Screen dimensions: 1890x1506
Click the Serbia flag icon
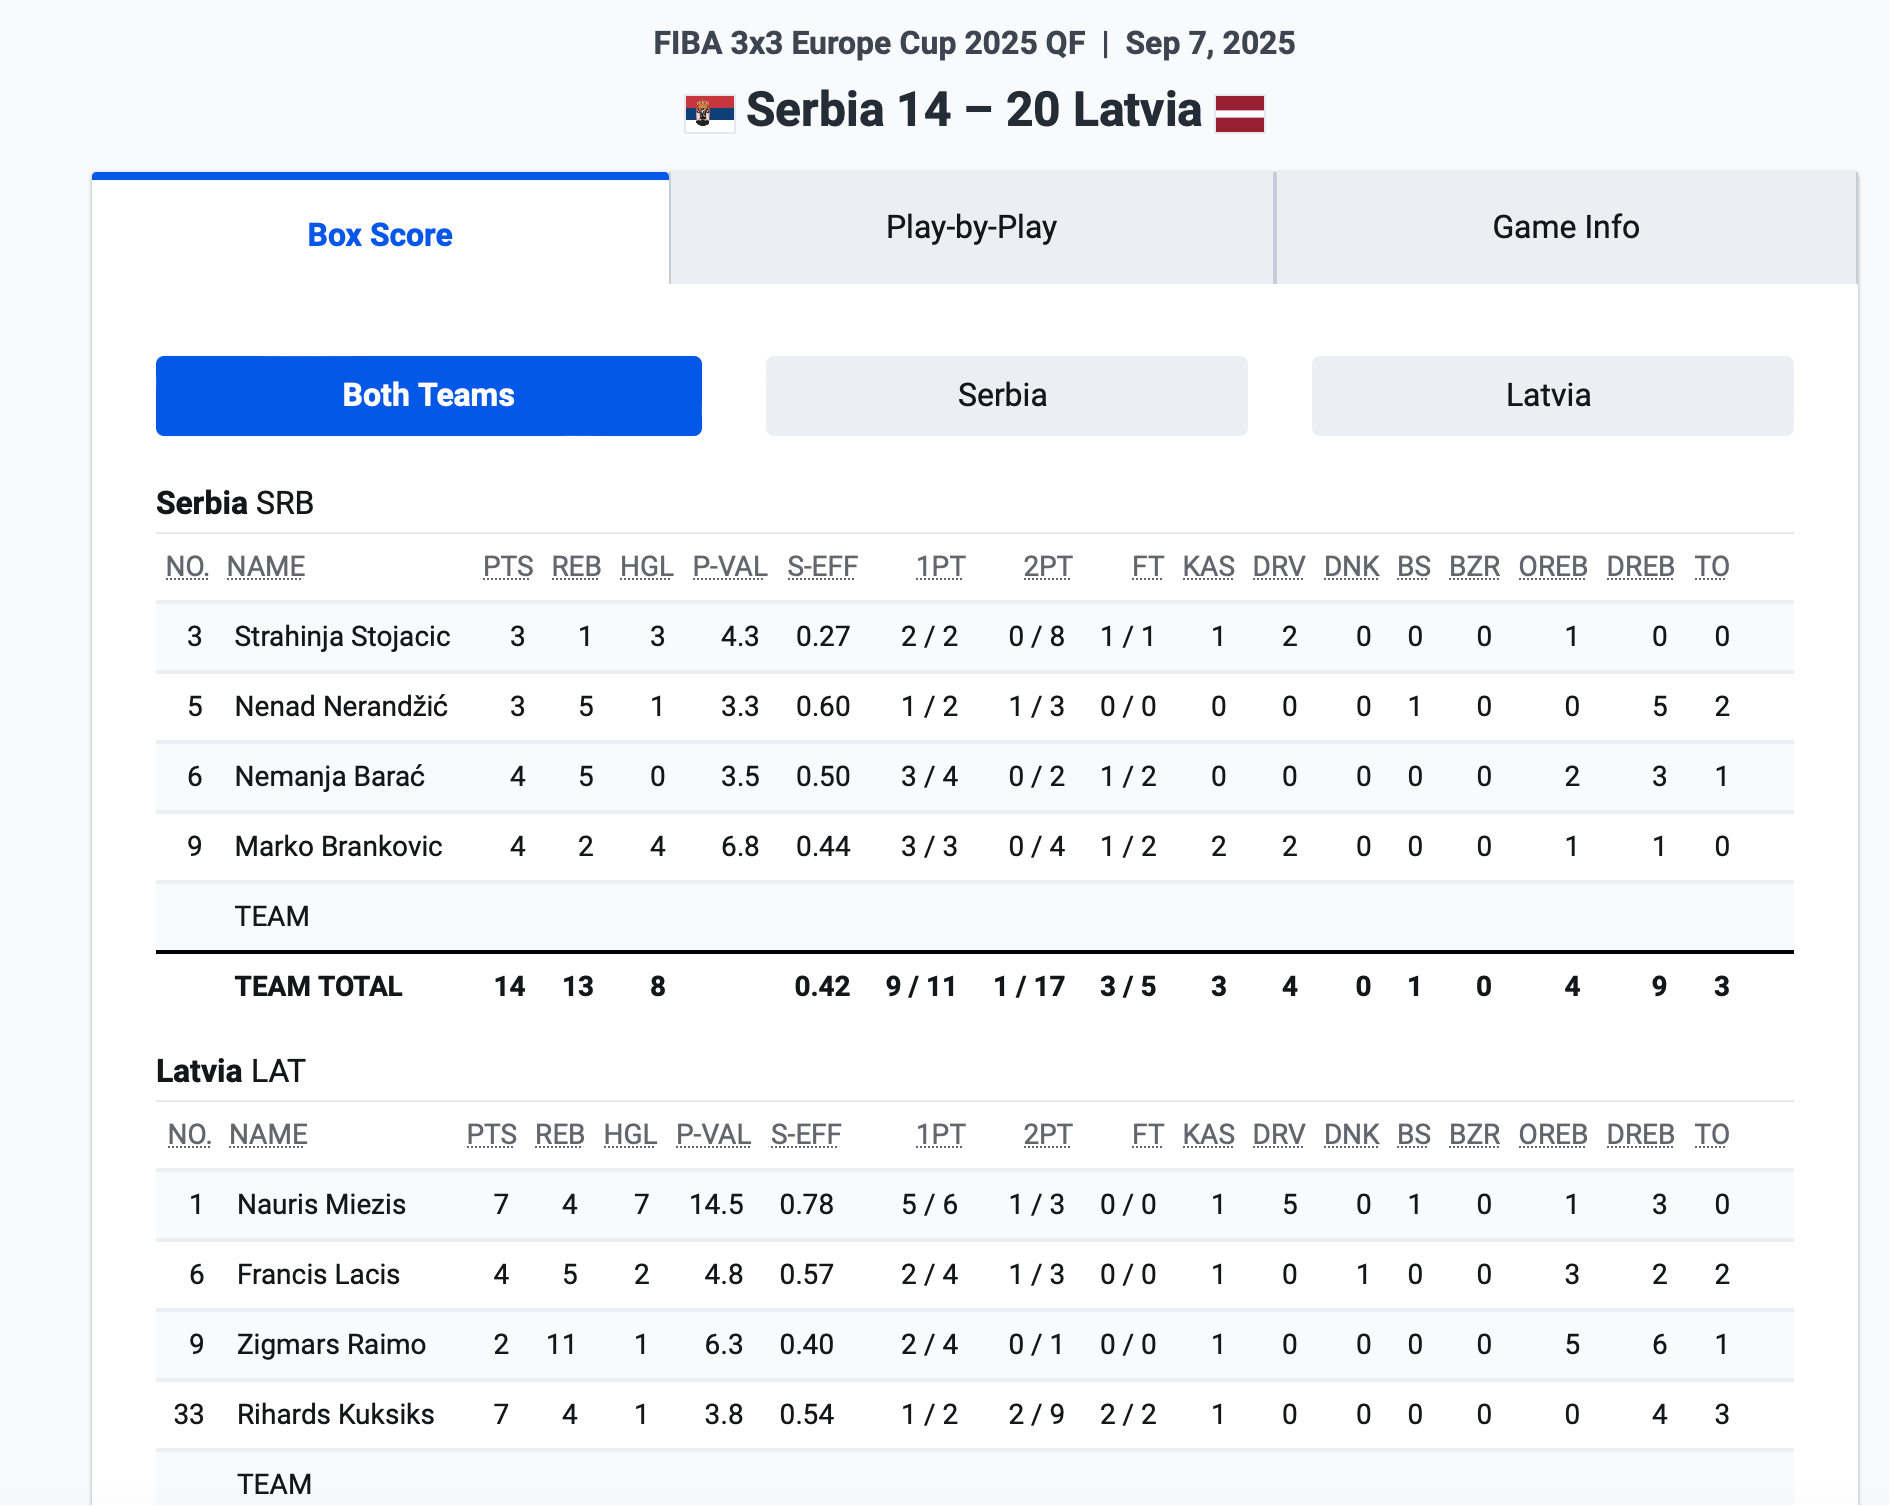click(x=709, y=112)
